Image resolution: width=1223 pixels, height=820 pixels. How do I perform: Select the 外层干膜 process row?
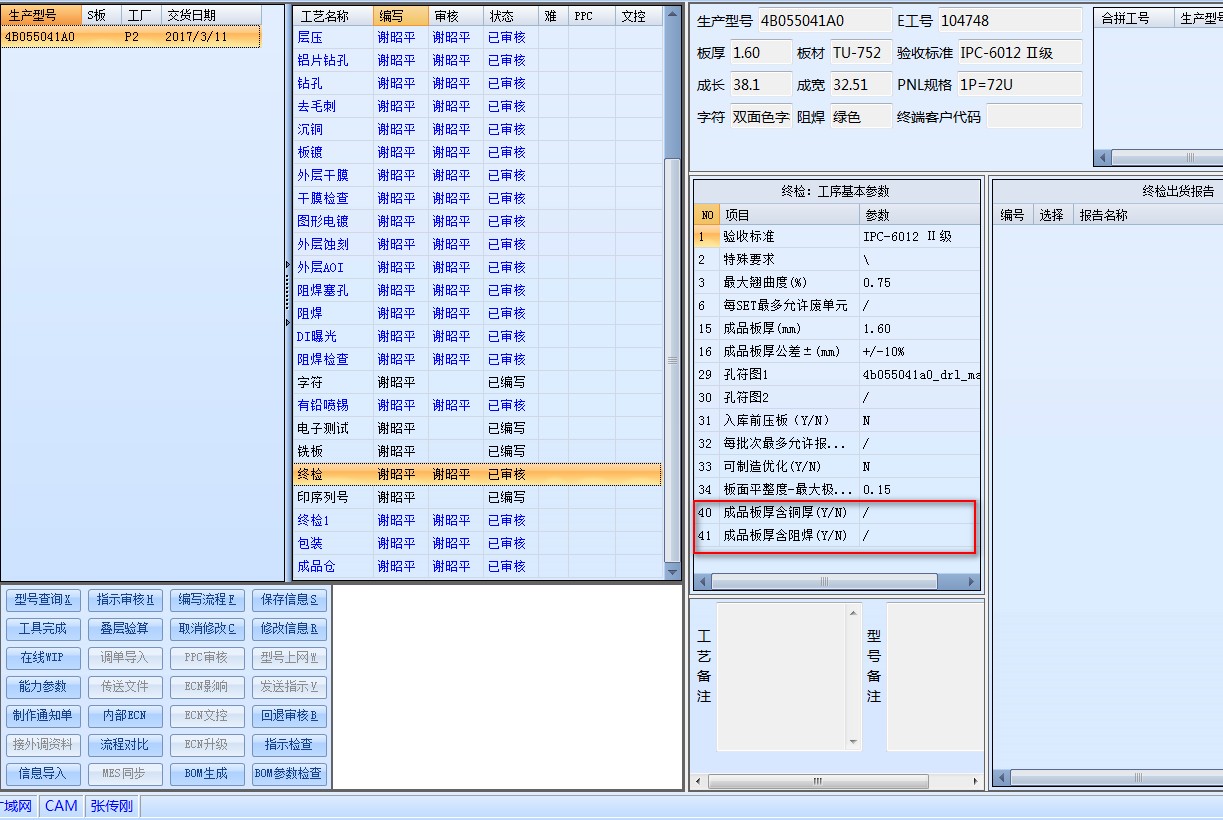tap(478, 175)
